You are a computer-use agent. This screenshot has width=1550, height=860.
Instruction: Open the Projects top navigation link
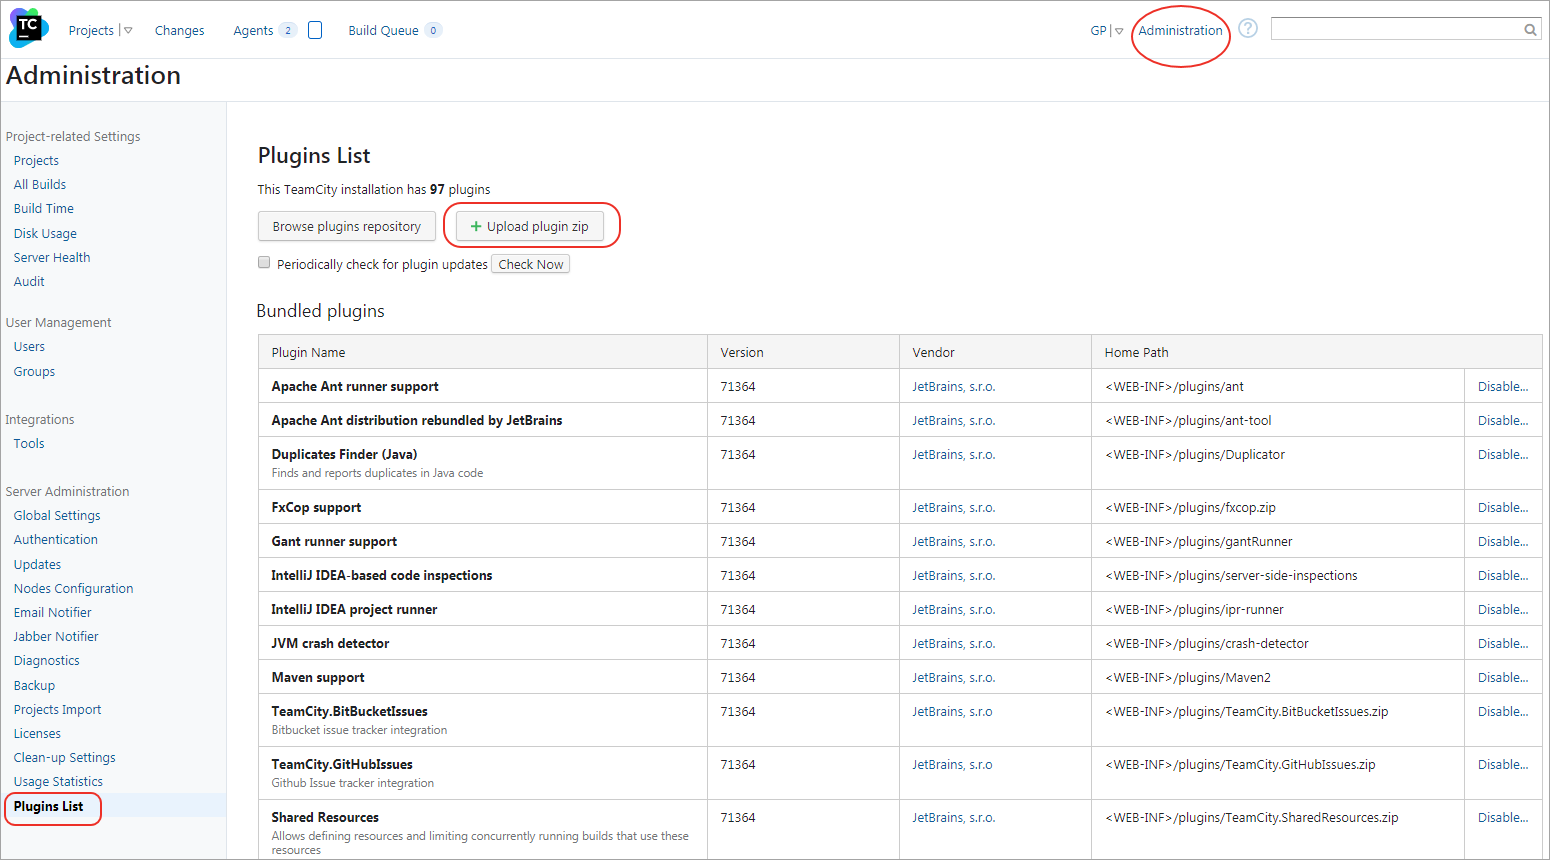[x=91, y=31]
